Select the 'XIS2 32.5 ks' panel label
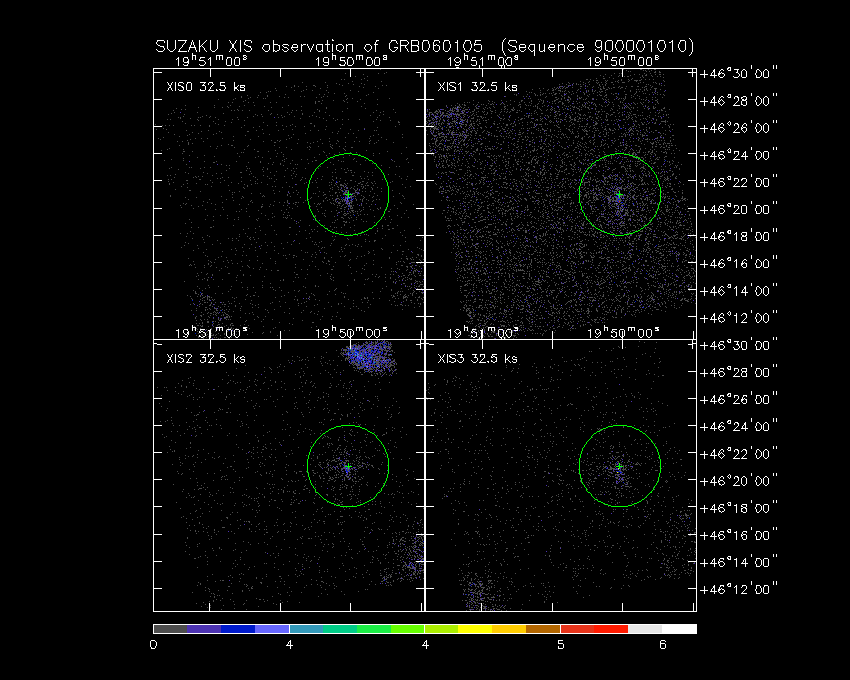The width and height of the screenshot is (850, 680). tap(206, 358)
